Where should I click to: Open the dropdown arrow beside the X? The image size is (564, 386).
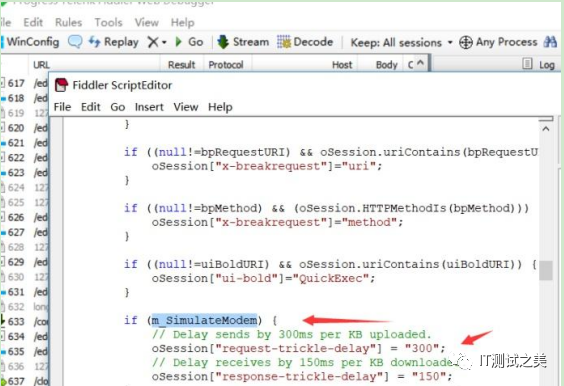pyautogui.click(x=164, y=42)
